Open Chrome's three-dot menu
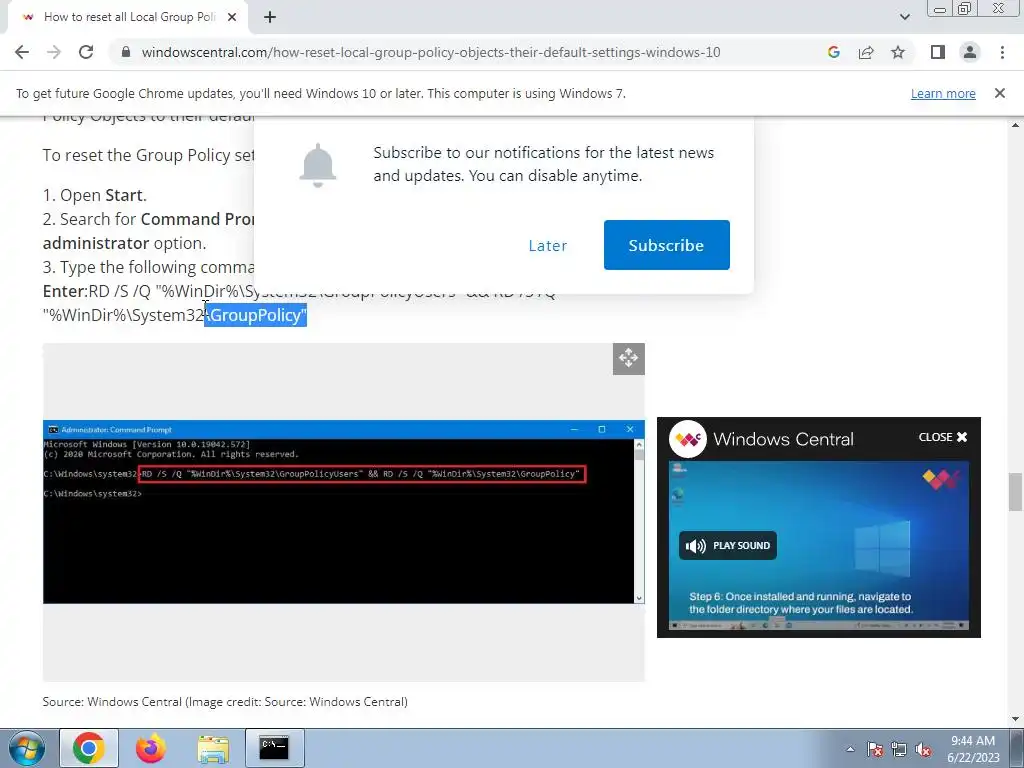The height and width of the screenshot is (768, 1024). [x=1002, y=52]
